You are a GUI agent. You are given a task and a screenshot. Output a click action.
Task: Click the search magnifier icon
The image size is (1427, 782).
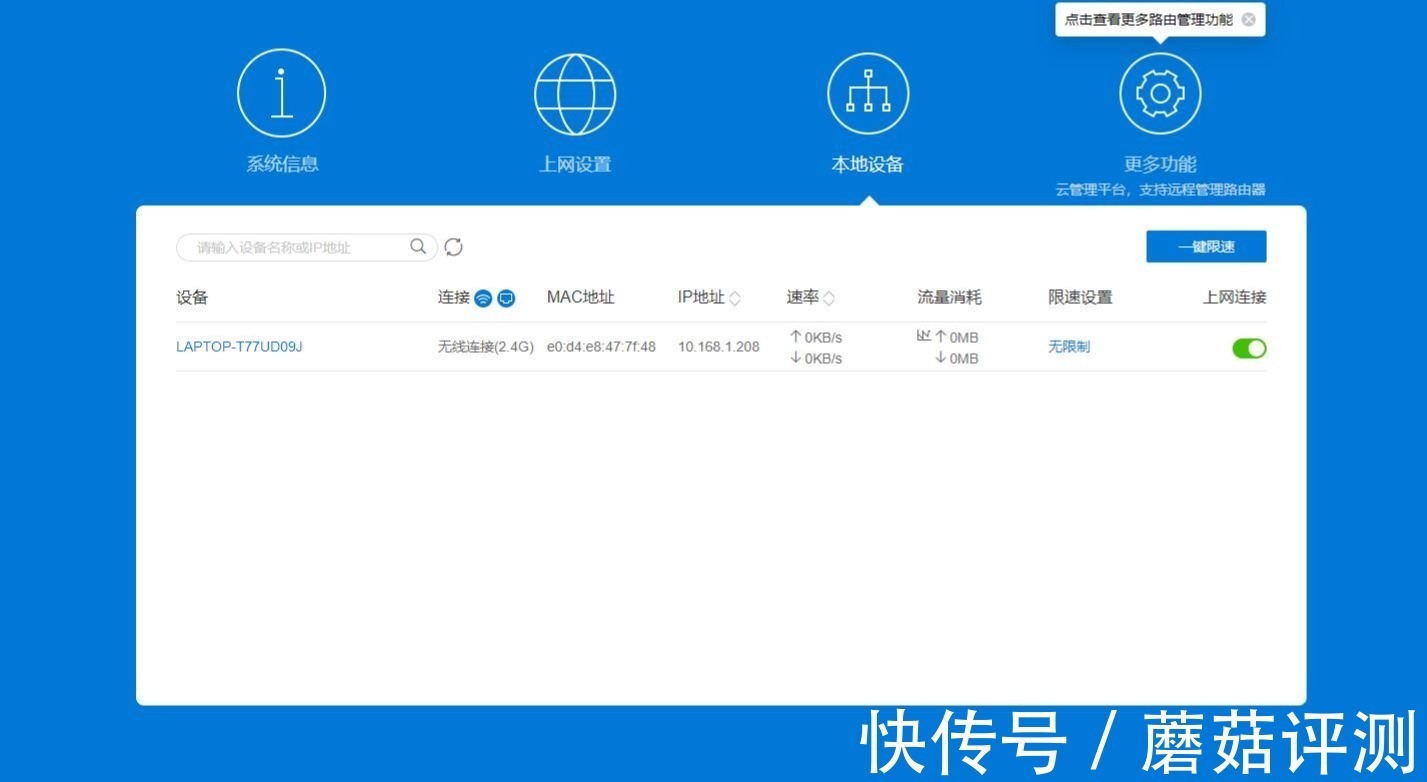(x=418, y=246)
